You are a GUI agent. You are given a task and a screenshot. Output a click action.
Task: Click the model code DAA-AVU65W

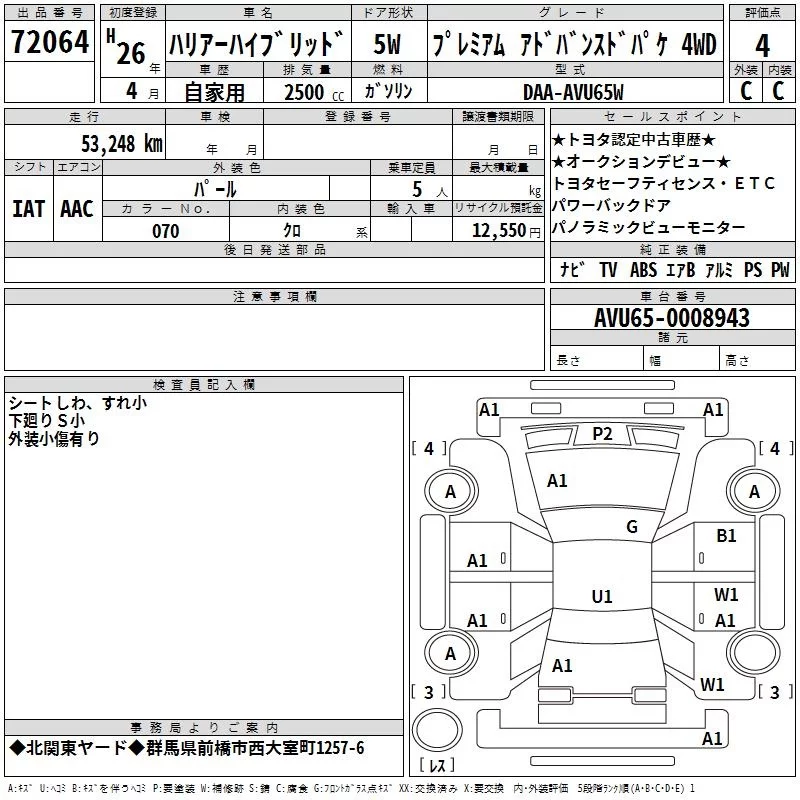[573, 92]
